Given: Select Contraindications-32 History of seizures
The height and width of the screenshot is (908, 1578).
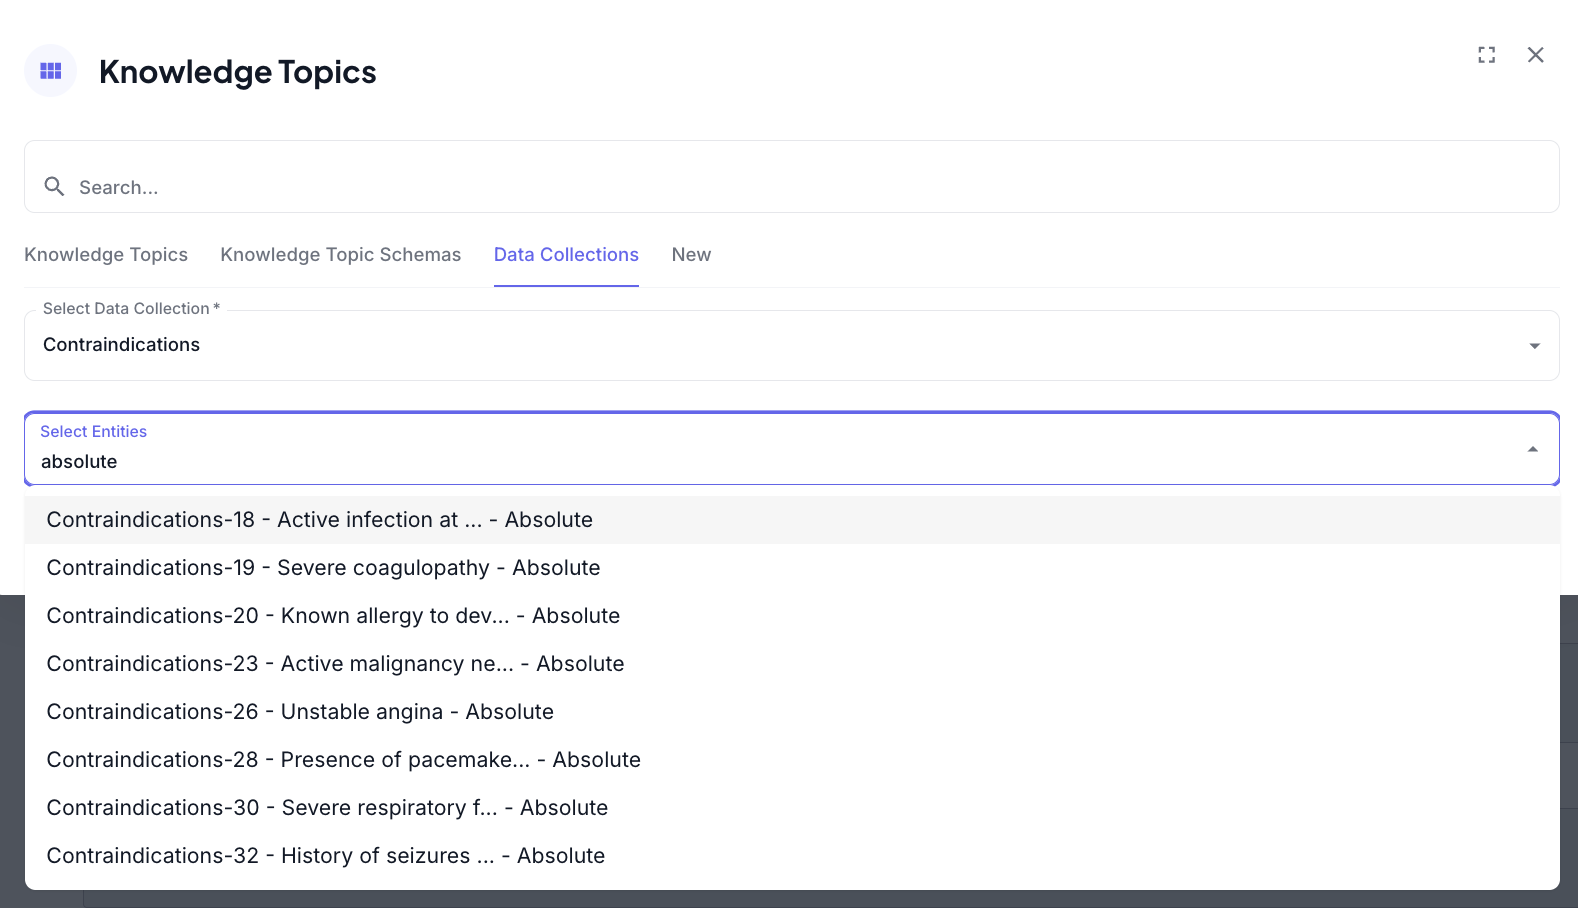Looking at the screenshot, I should coord(325,856).
